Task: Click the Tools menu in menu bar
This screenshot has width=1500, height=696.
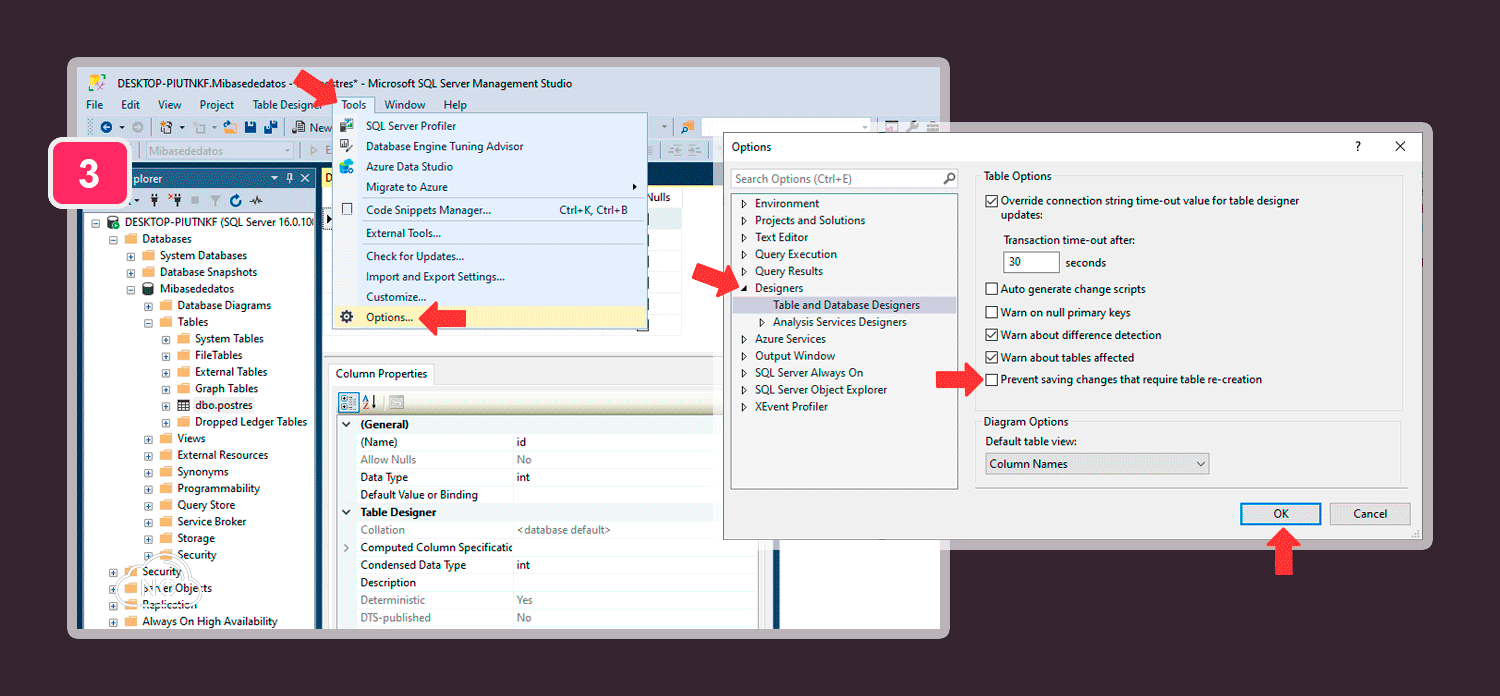Action: (354, 105)
